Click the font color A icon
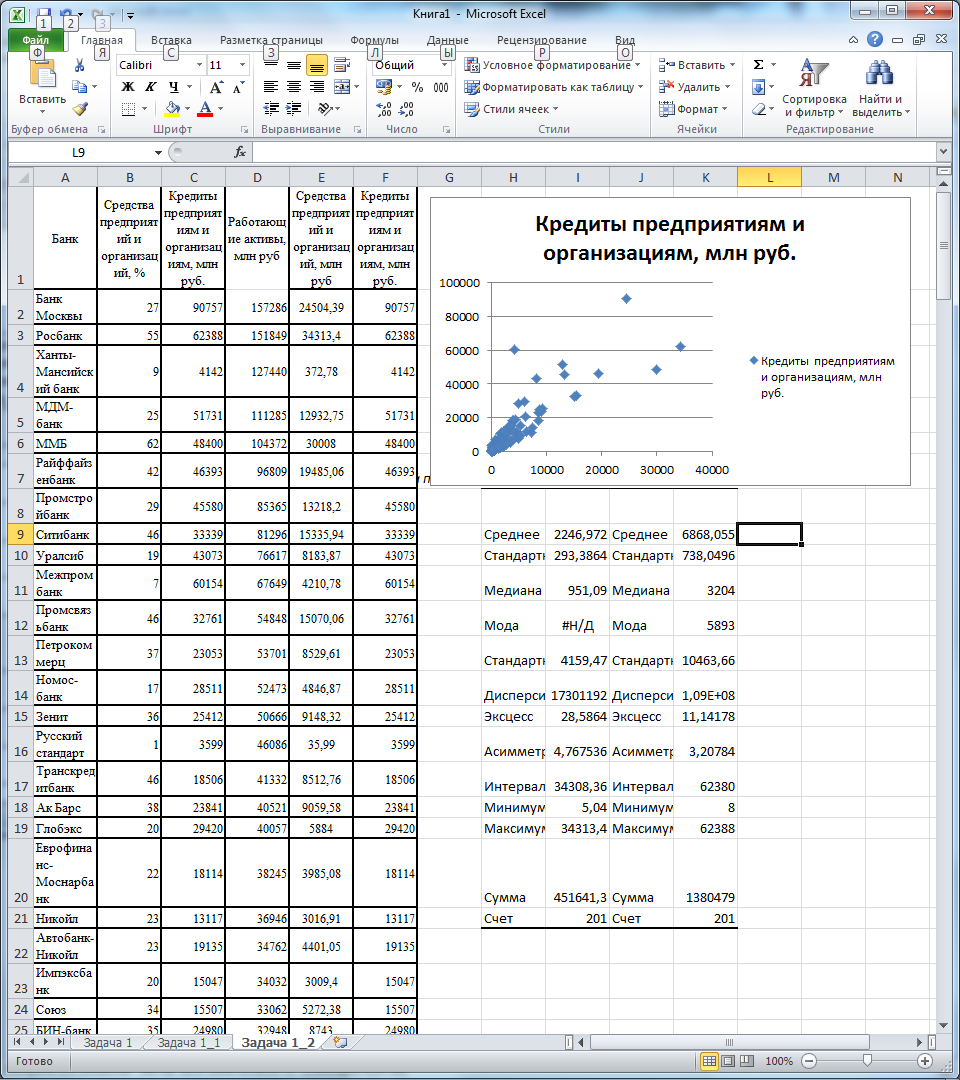The height and width of the screenshot is (1080, 960). click(x=205, y=109)
